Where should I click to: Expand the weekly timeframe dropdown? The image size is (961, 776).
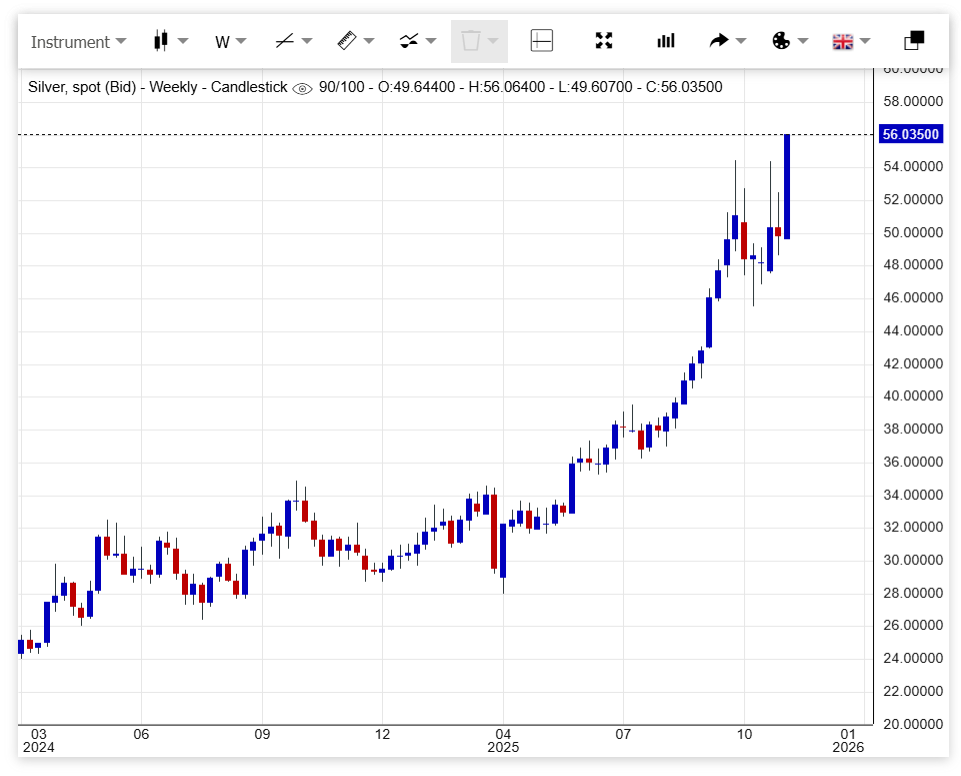coord(230,41)
